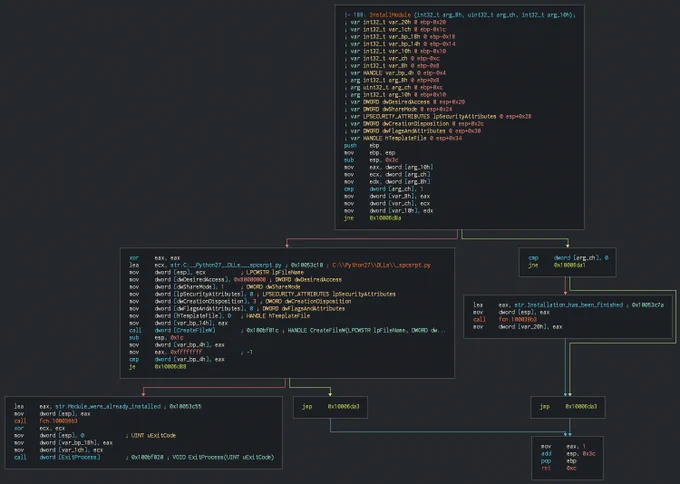The height and width of the screenshot is (484, 680).
Task: Click the str.C:__Python27__DLLs___spcsrpt.py string reference
Action: pyautogui.click(x=226, y=265)
